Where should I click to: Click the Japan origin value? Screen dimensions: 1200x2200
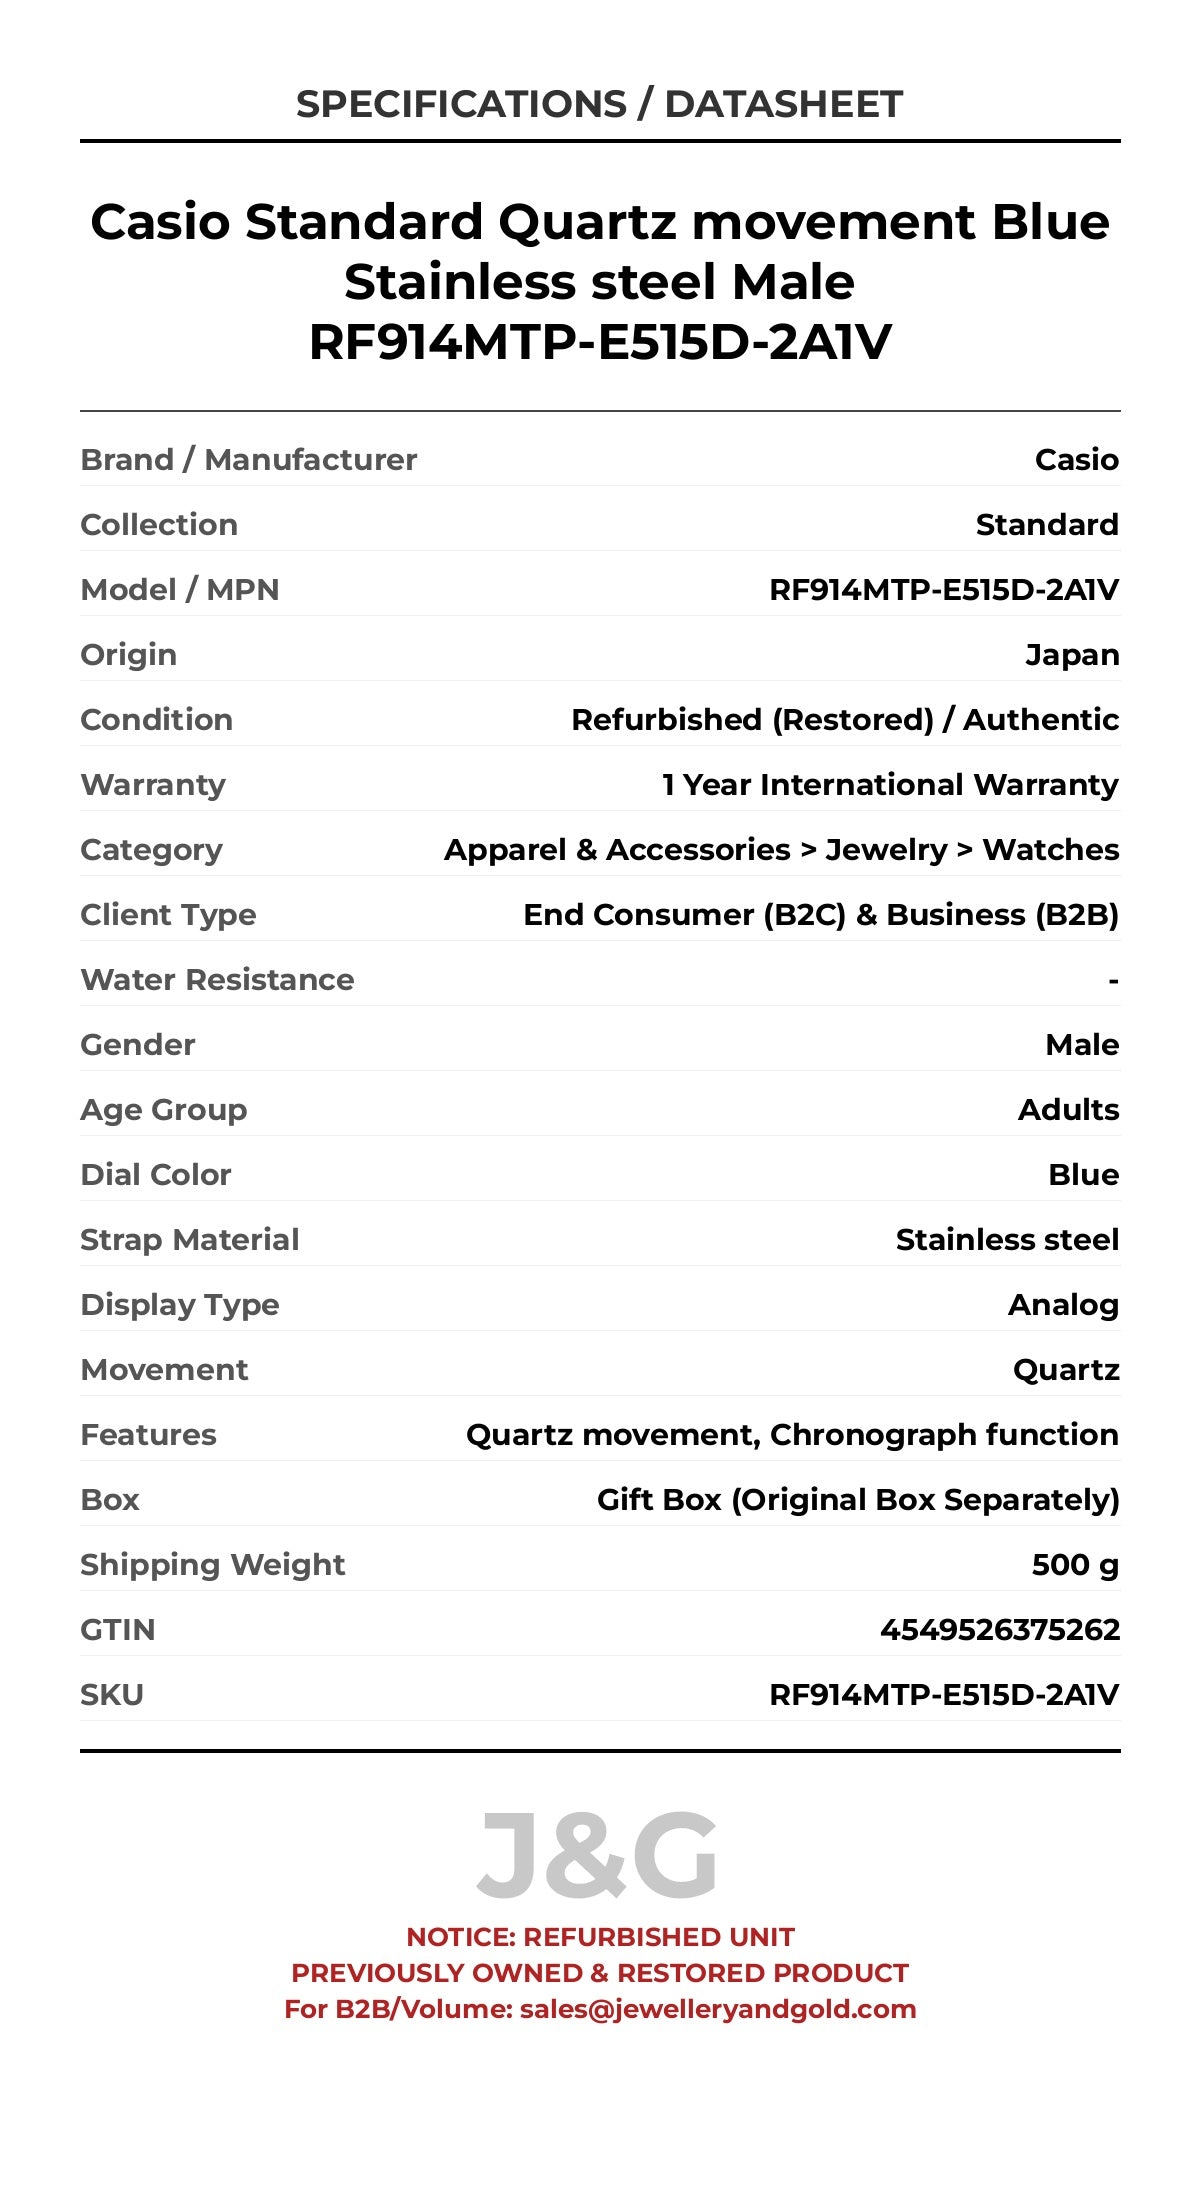coord(1071,655)
